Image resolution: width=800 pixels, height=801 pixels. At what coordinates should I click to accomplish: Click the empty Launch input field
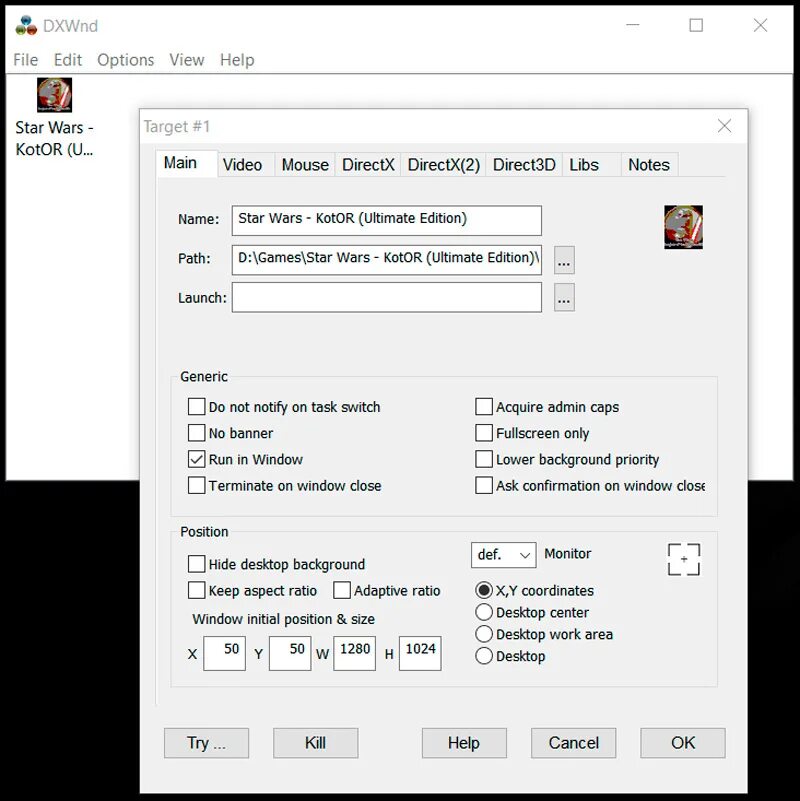click(387, 297)
